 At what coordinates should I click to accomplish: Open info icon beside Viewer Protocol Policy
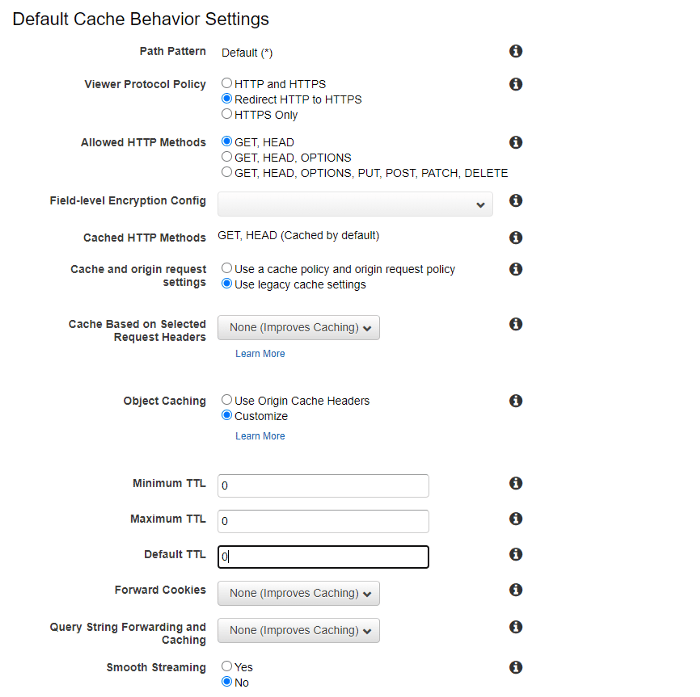(x=516, y=84)
